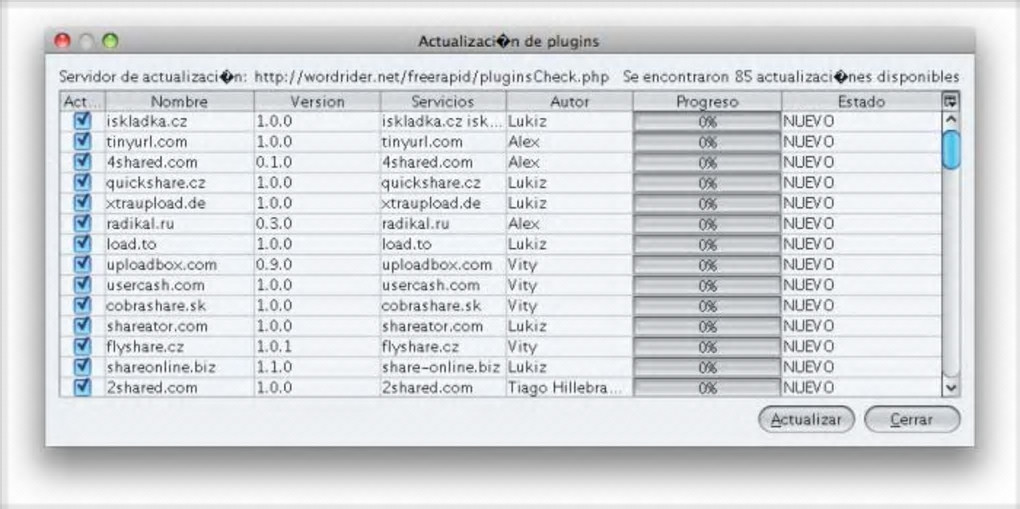
Task: Select the shareator.com name cell
Action: point(180,326)
